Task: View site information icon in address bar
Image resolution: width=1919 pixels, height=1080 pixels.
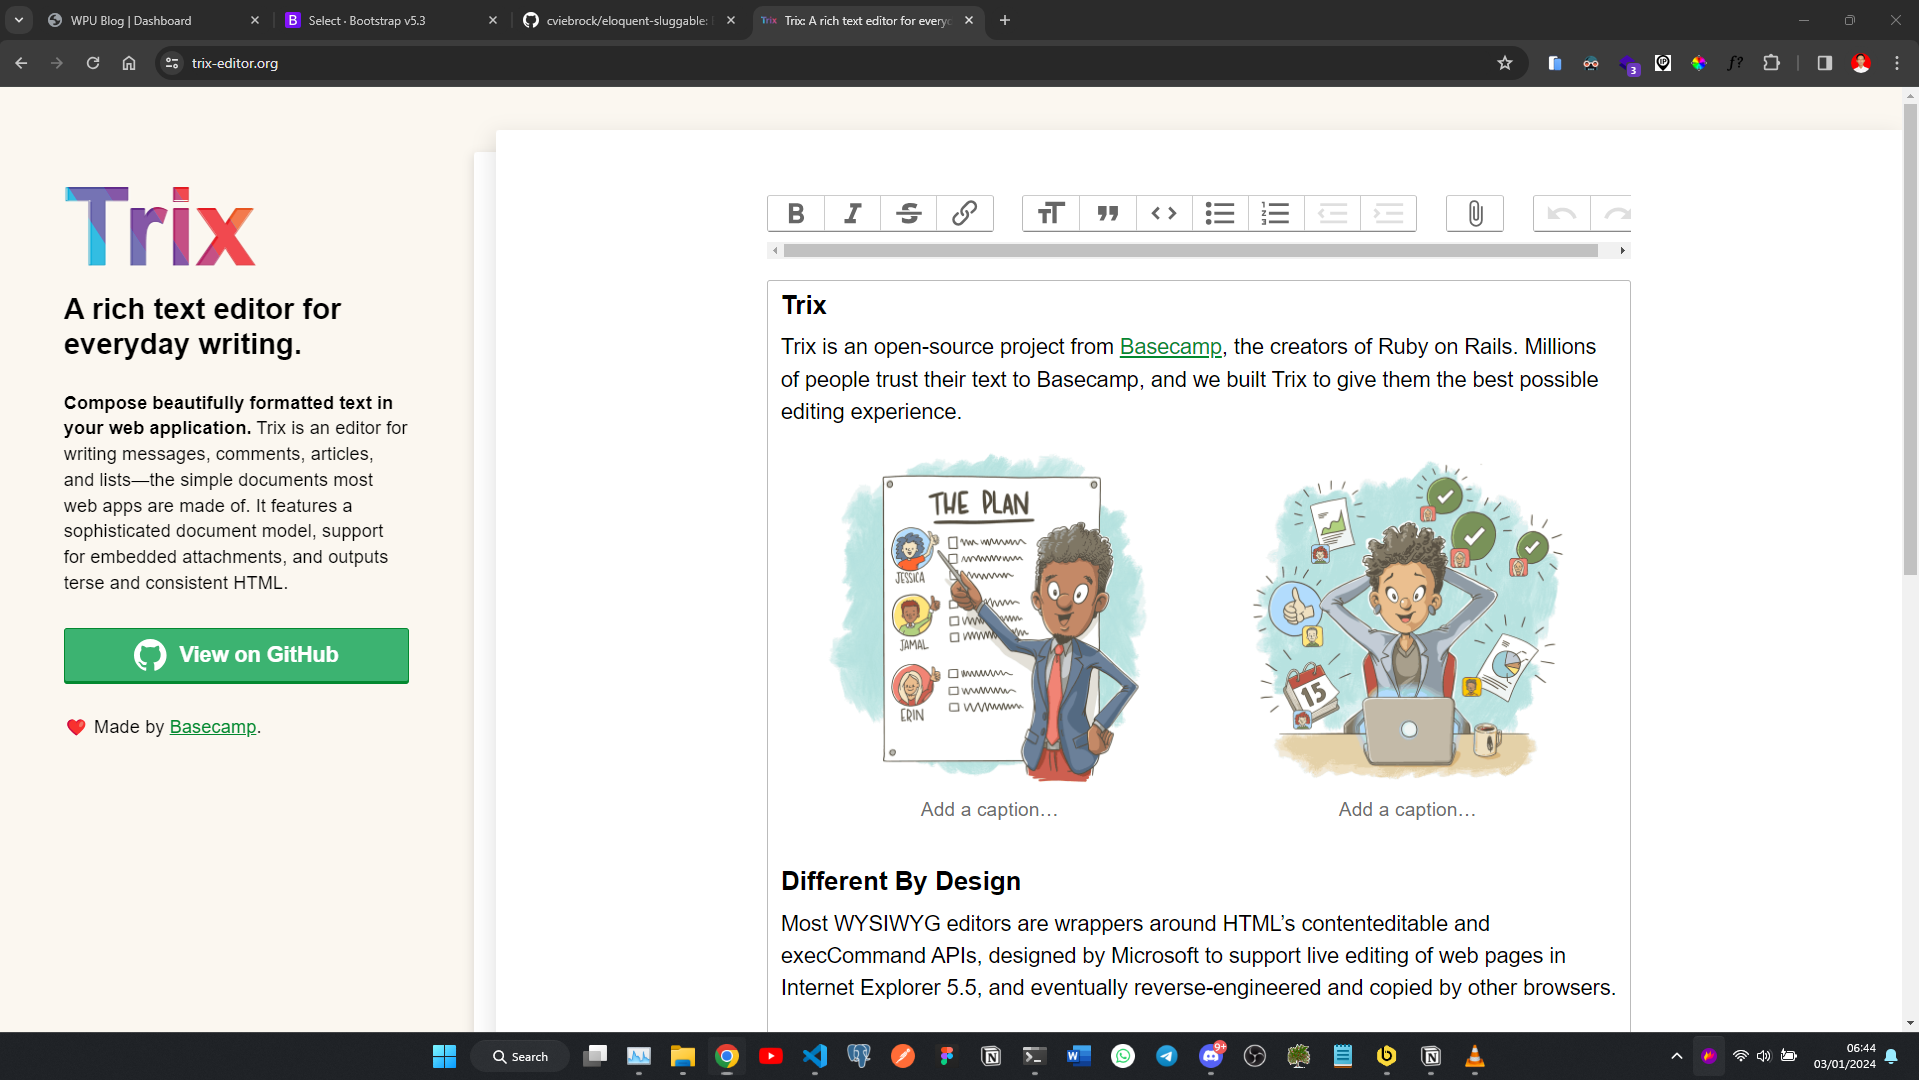Action: [172, 63]
